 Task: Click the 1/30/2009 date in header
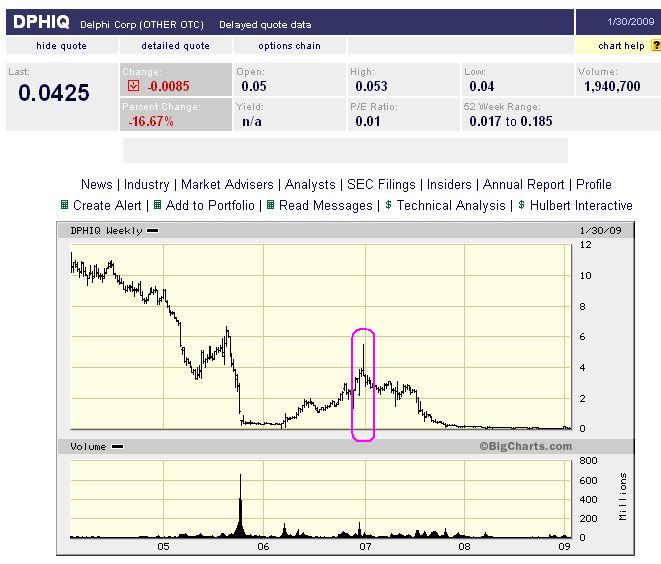631,21
